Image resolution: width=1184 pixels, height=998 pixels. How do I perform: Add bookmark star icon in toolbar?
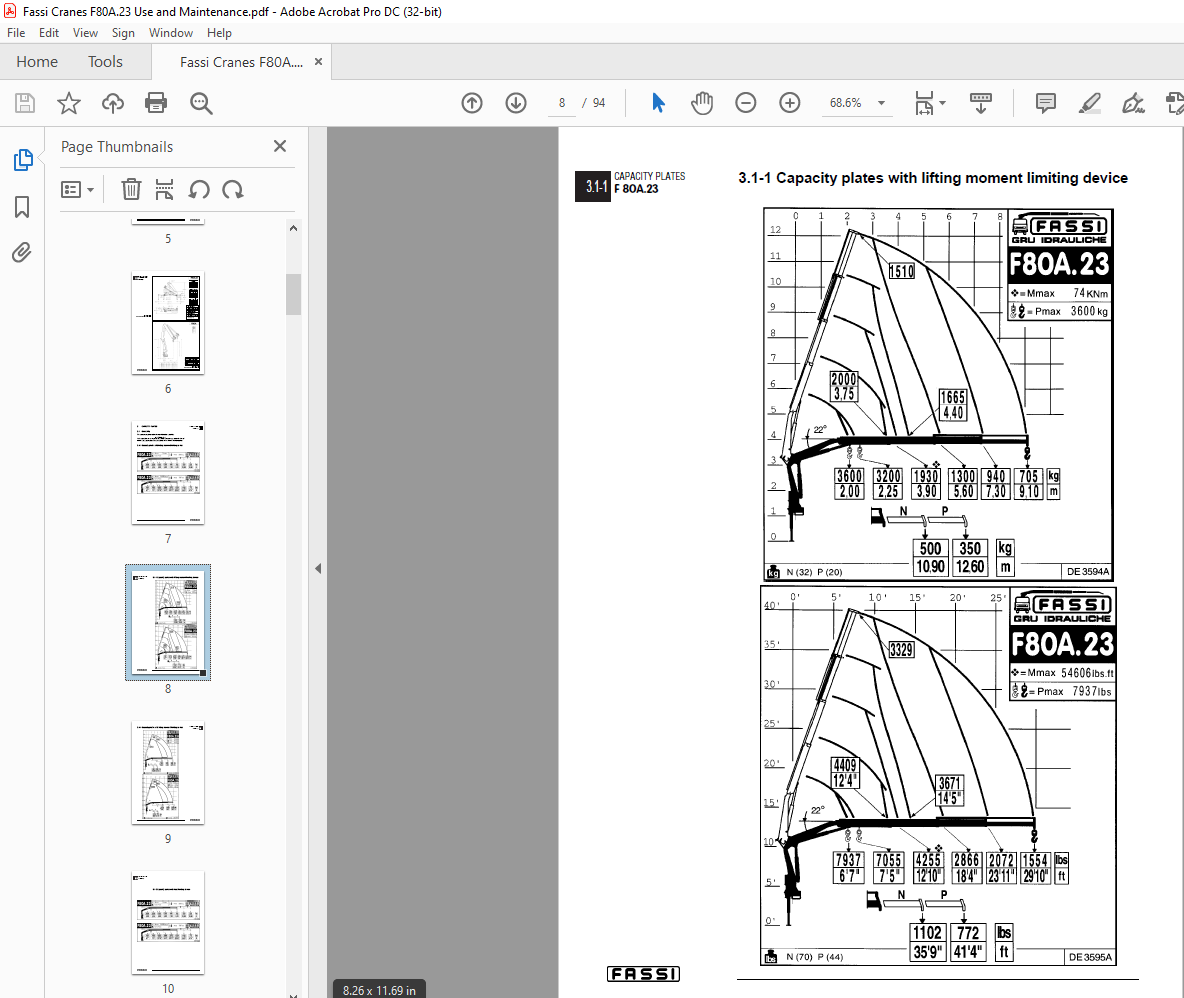[69, 103]
